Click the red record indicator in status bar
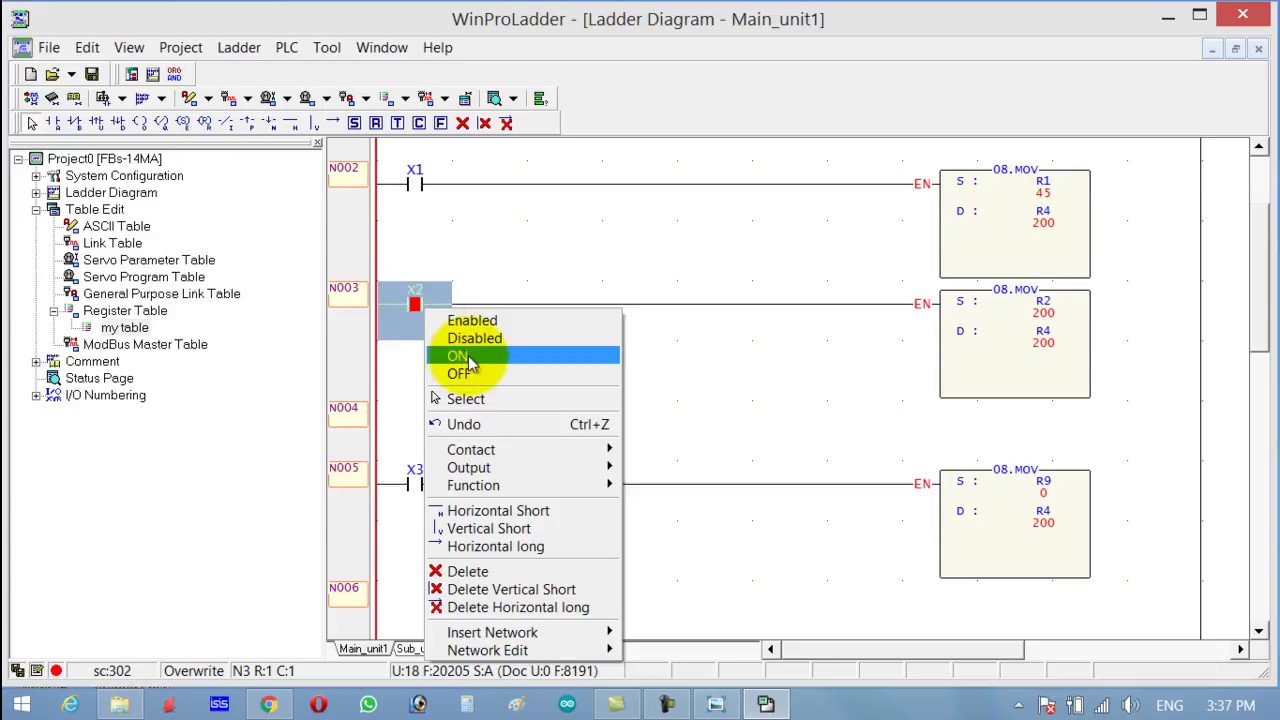The image size is (1280, 720). click(56, 671)
